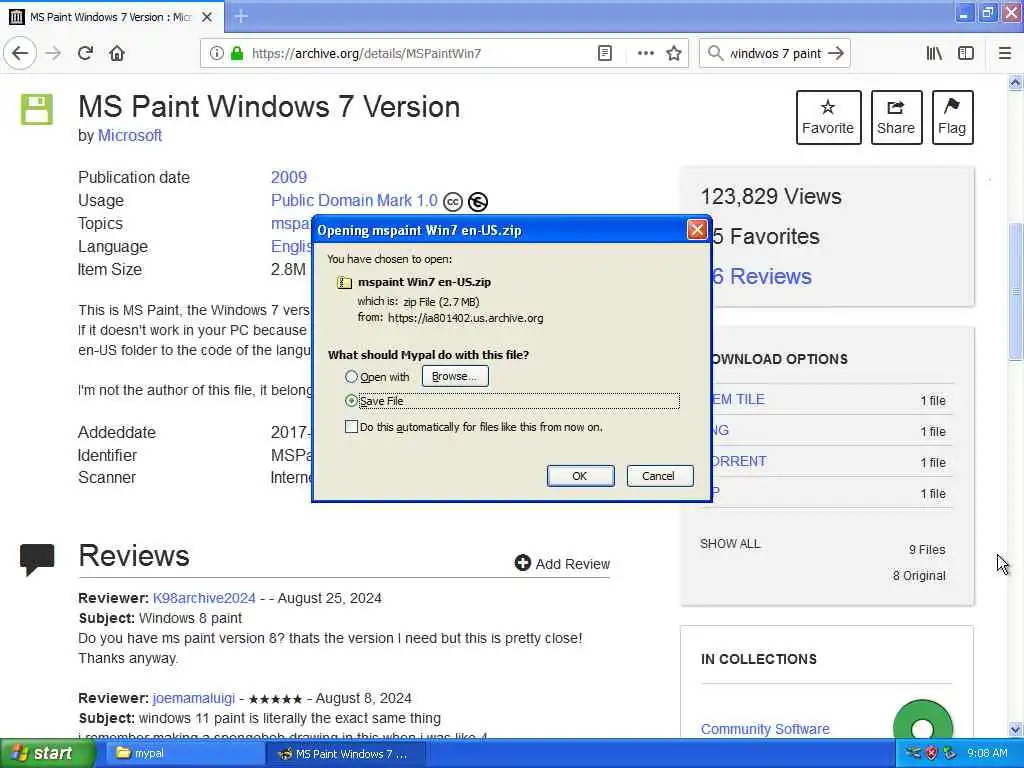Toggle reader view icon in address bar
1024x768 pixels.
(605, 54)
